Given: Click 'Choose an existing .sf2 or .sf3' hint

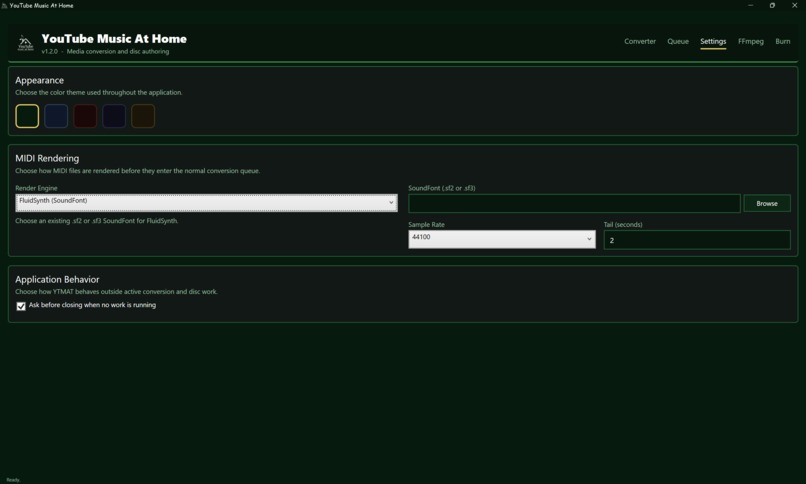Looking at the screenshot, I should [x=97, y=221].
